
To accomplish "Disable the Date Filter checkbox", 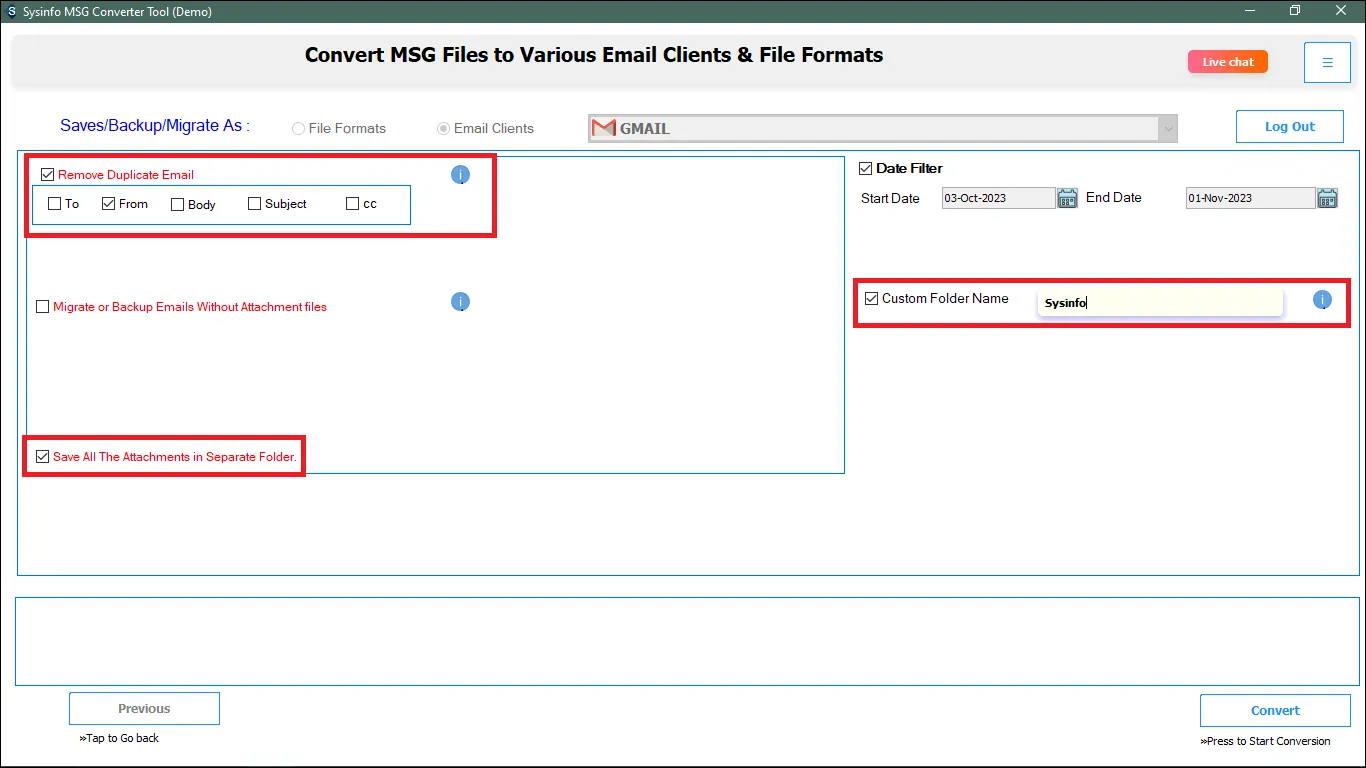I will coord(866,169).
